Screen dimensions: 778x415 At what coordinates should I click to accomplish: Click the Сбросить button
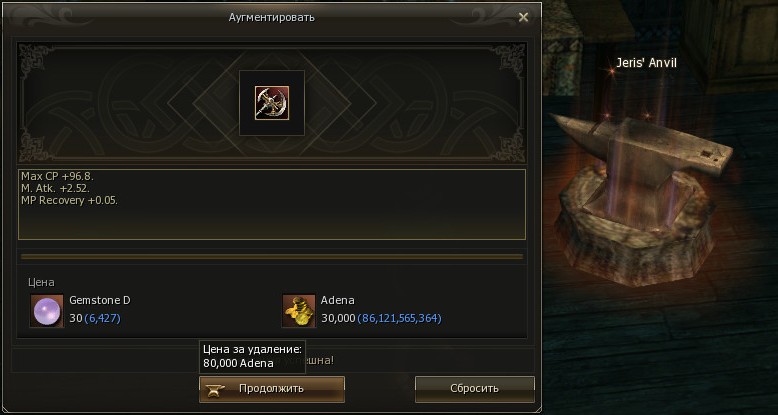(x=475, y=389)
